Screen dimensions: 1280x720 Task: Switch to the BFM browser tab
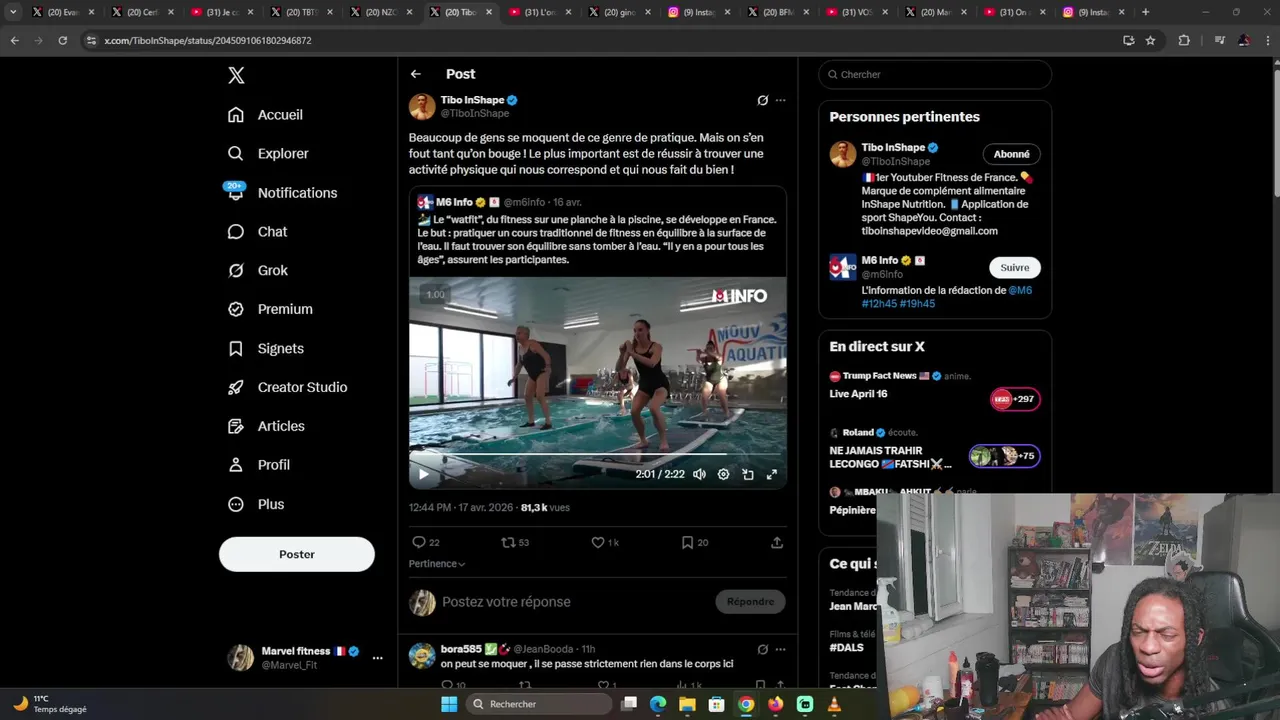[777, 12]
